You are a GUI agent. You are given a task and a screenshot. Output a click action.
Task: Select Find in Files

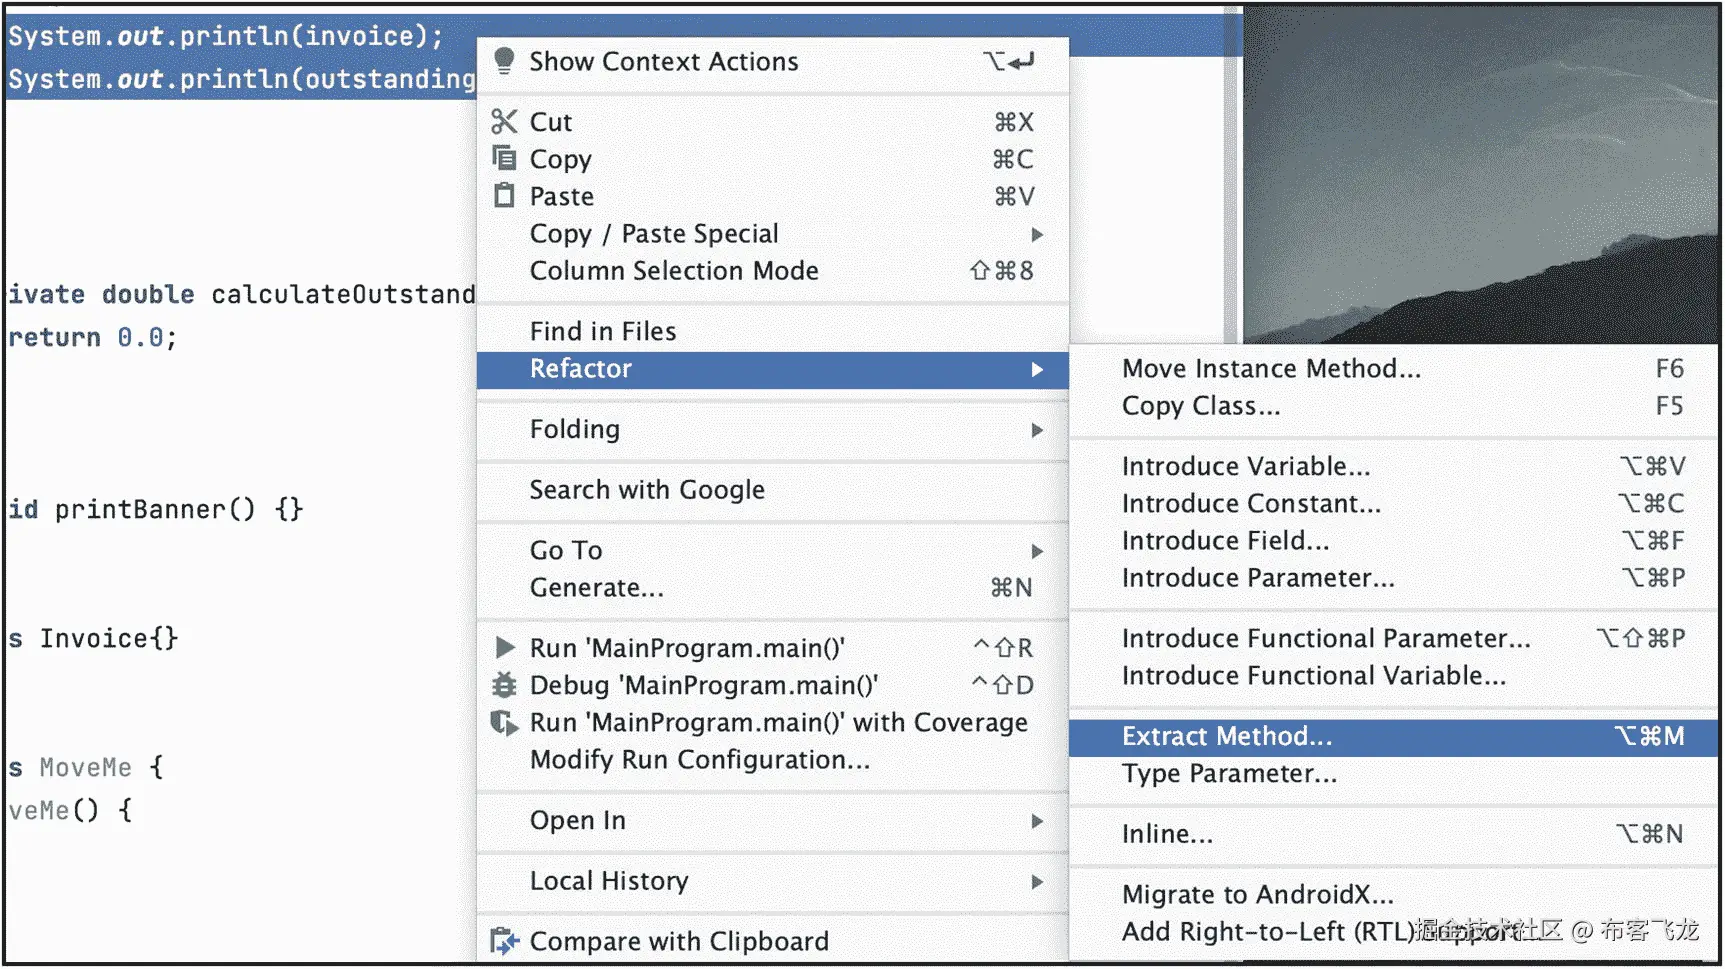point(603,332)
